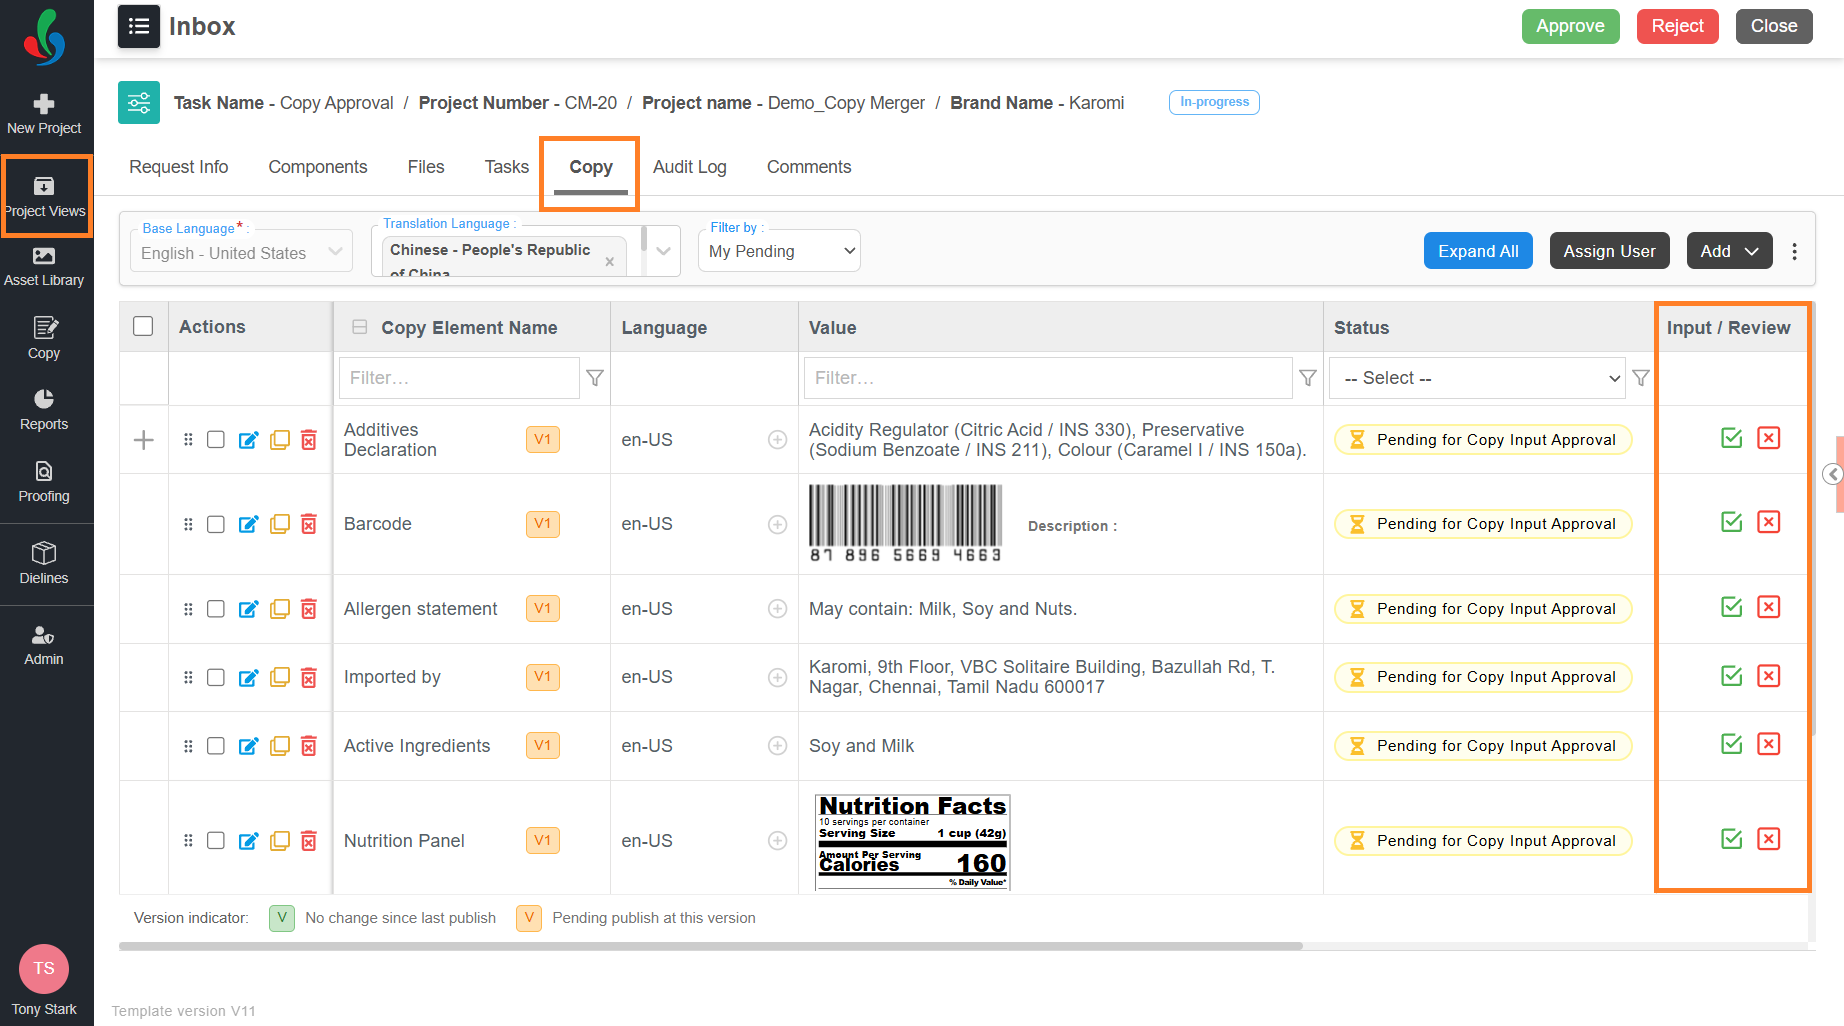This screenshot has height=1026, width=1844.
Task: Open Dielines in the sidebar
Action: tap(44, 564)
